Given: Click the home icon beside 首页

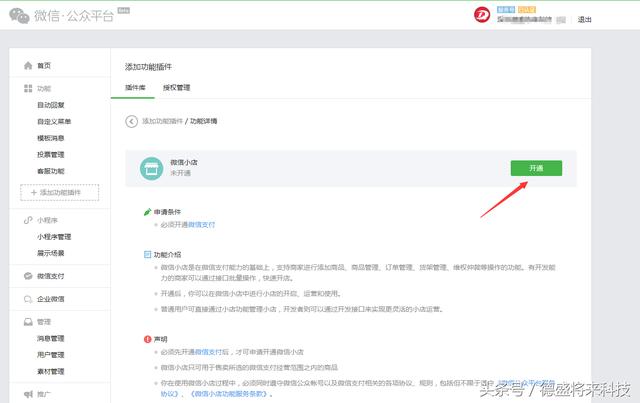Looking at the screenshot, I should tap(27, 65).
